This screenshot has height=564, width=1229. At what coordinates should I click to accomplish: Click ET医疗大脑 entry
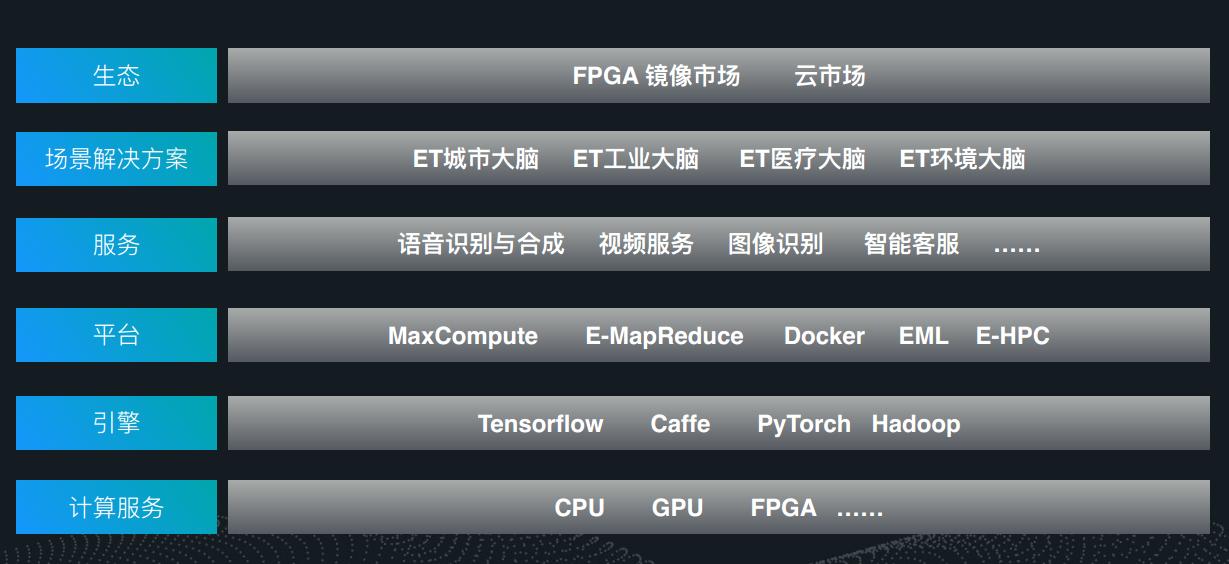pos(802,159)
